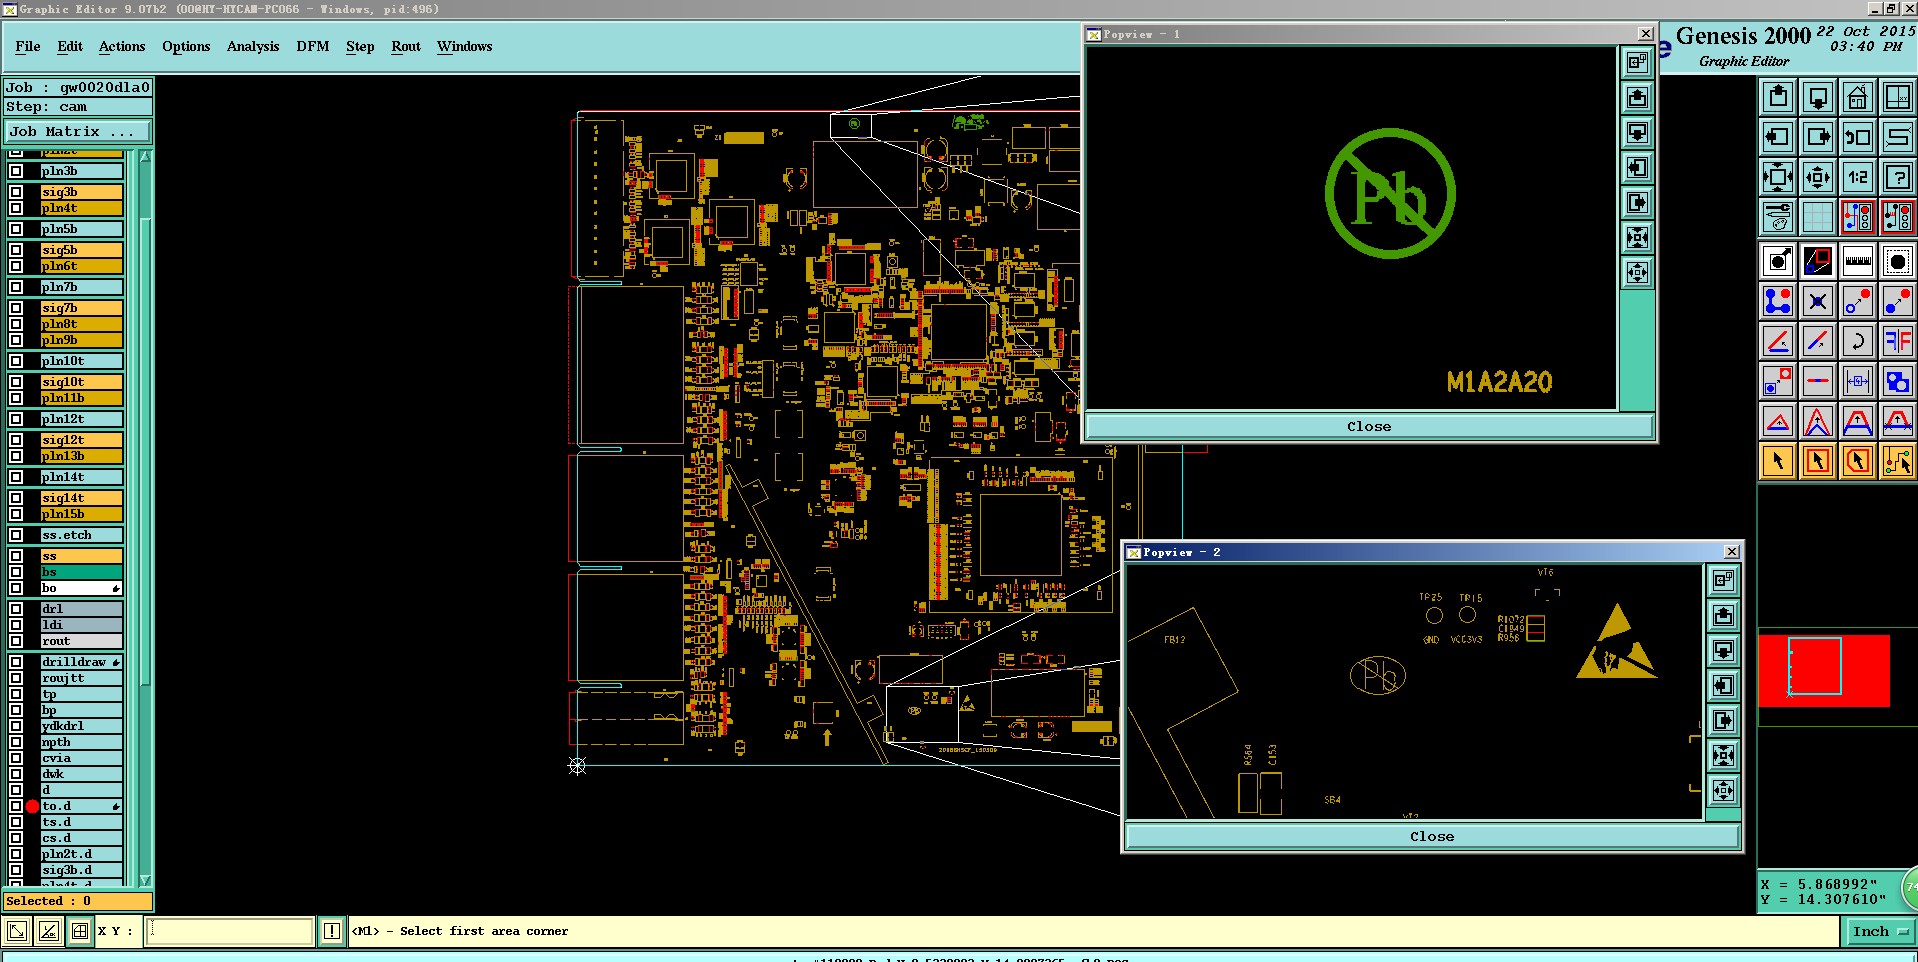1918x962 pixels.
Task: Open the Options menu
Action: pos(186,47)
